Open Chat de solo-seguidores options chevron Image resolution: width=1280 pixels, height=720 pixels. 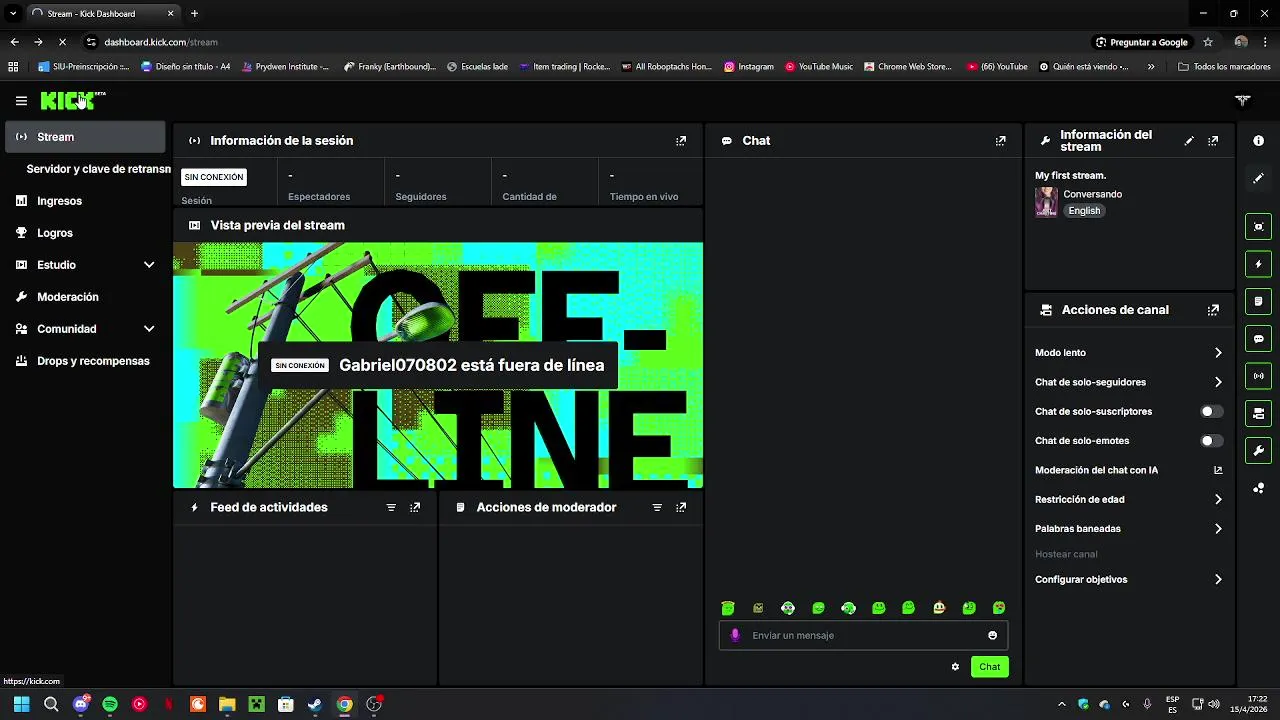pos(1218,382)
